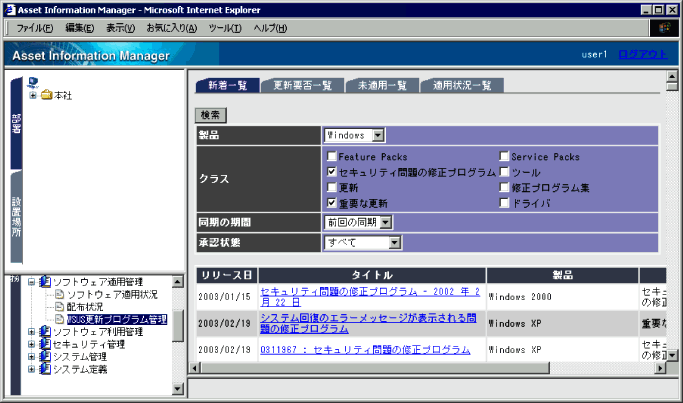The width and height of the screenshot is (683, 403).
Task: Uncheck セキュリティ問題の修正プログラム checkbox
Action: [332, 172]
